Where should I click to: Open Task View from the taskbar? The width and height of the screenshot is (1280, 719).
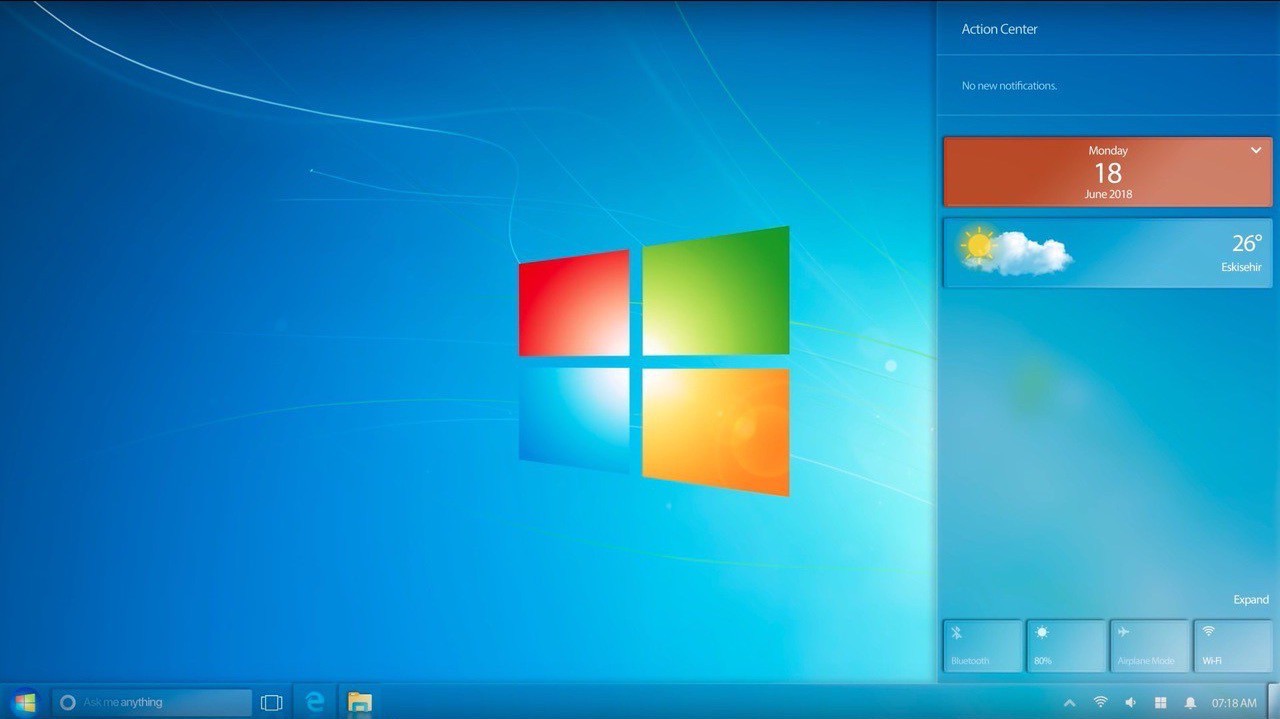271,703
